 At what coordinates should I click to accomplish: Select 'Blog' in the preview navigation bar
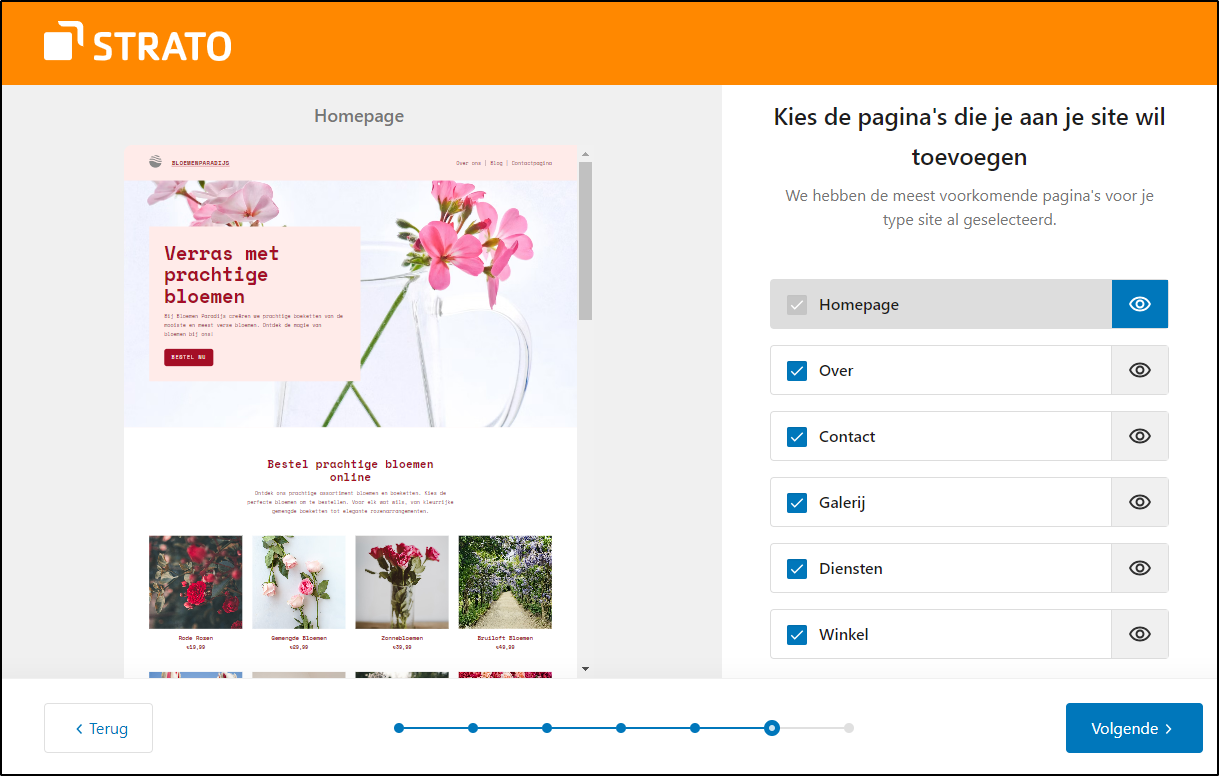point(497,162)
